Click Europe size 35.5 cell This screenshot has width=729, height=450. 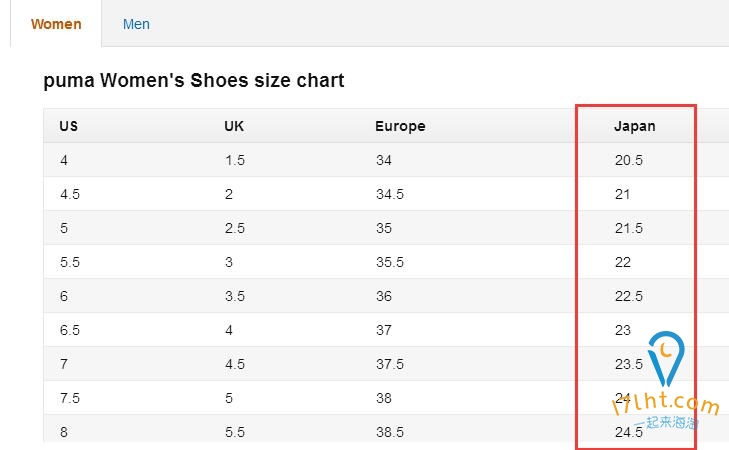pyautogui.click(x=390, y=262)
